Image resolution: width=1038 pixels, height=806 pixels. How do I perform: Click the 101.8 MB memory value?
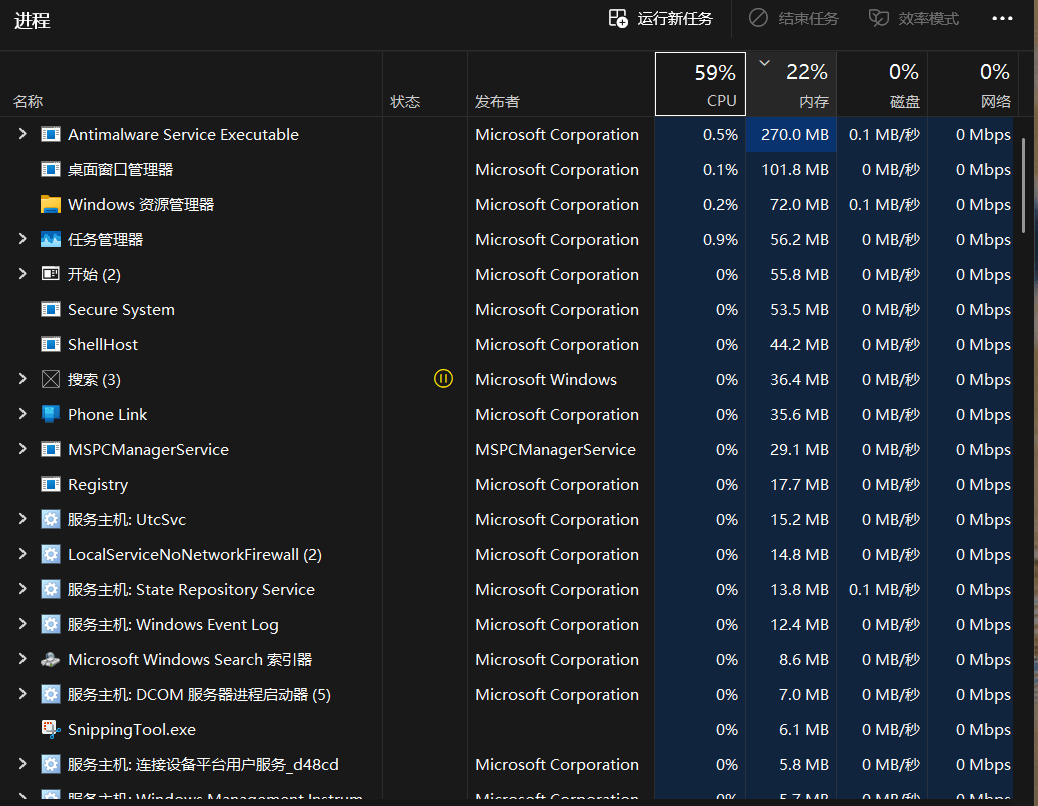(795, 169)
